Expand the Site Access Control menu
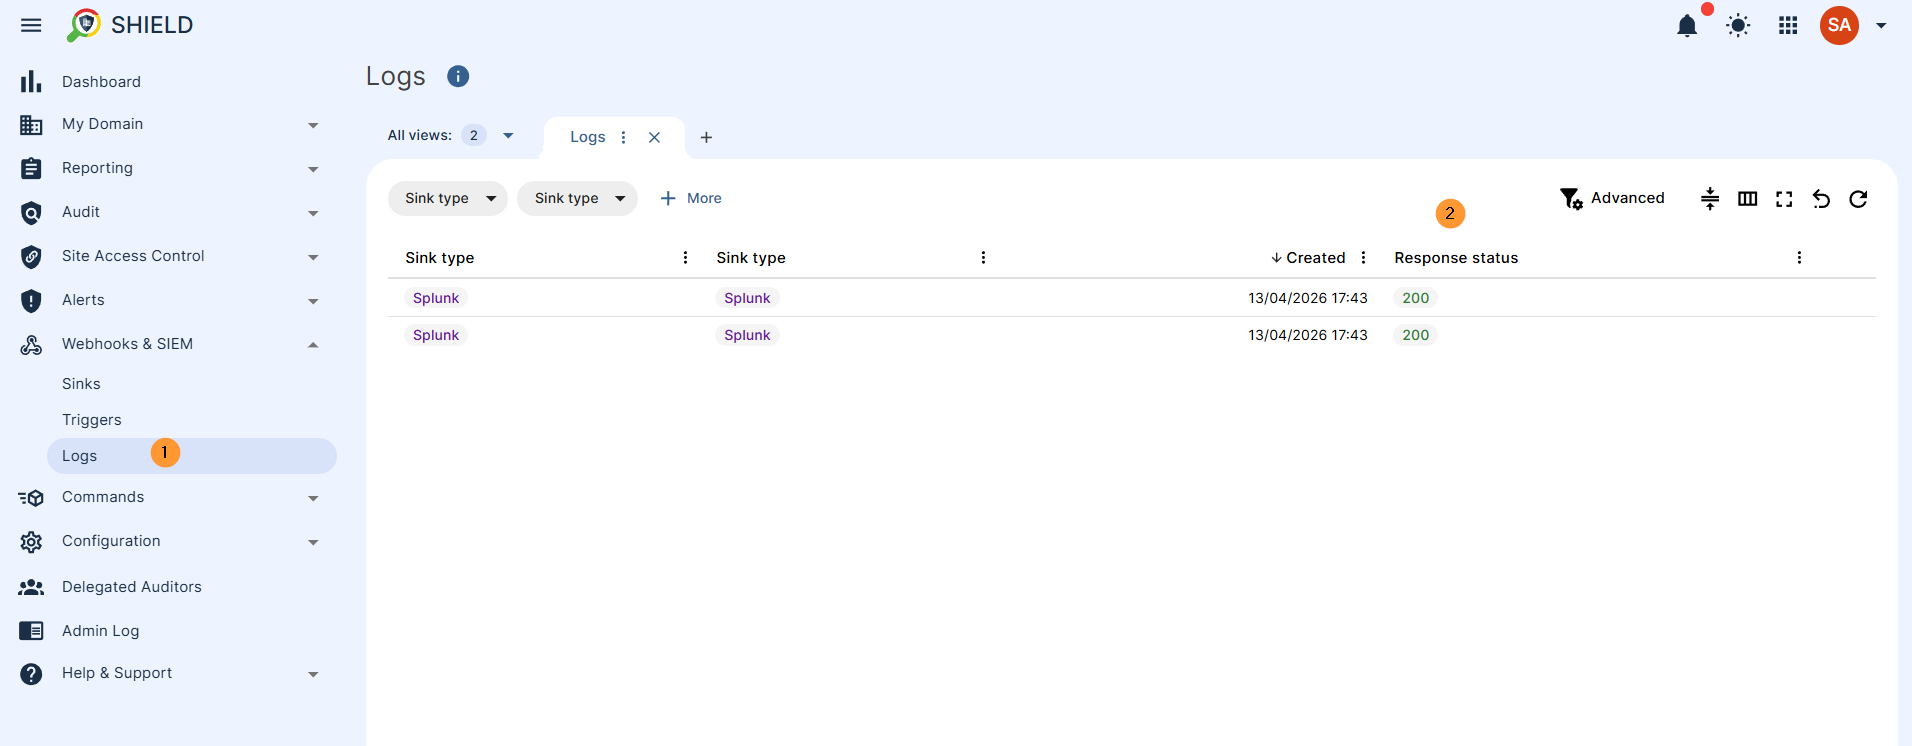 313,257
